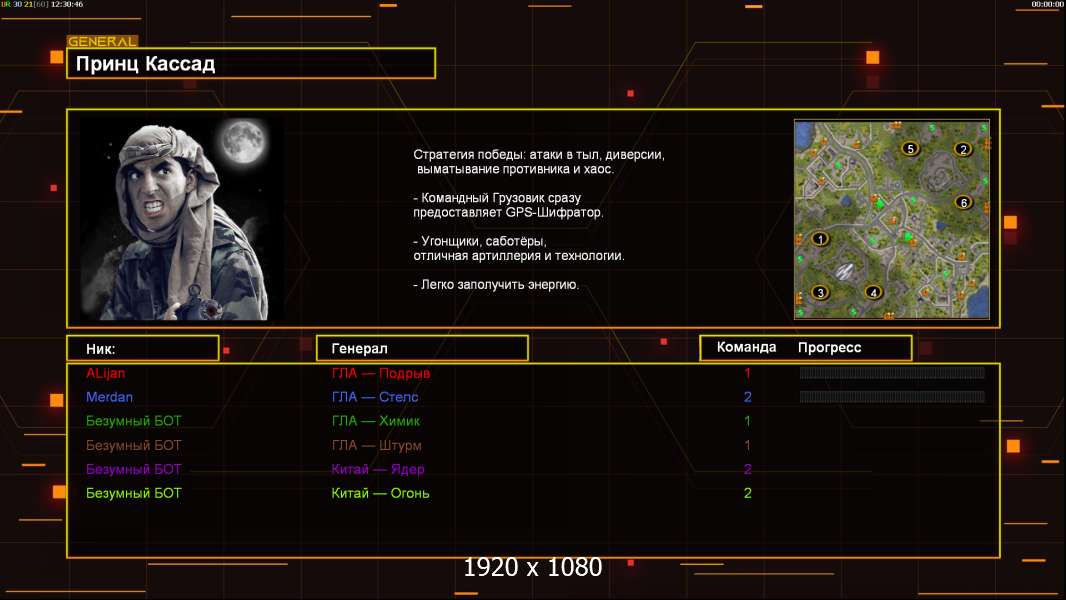Click the "Китай — Огонь" general entry

click(381, 493)
